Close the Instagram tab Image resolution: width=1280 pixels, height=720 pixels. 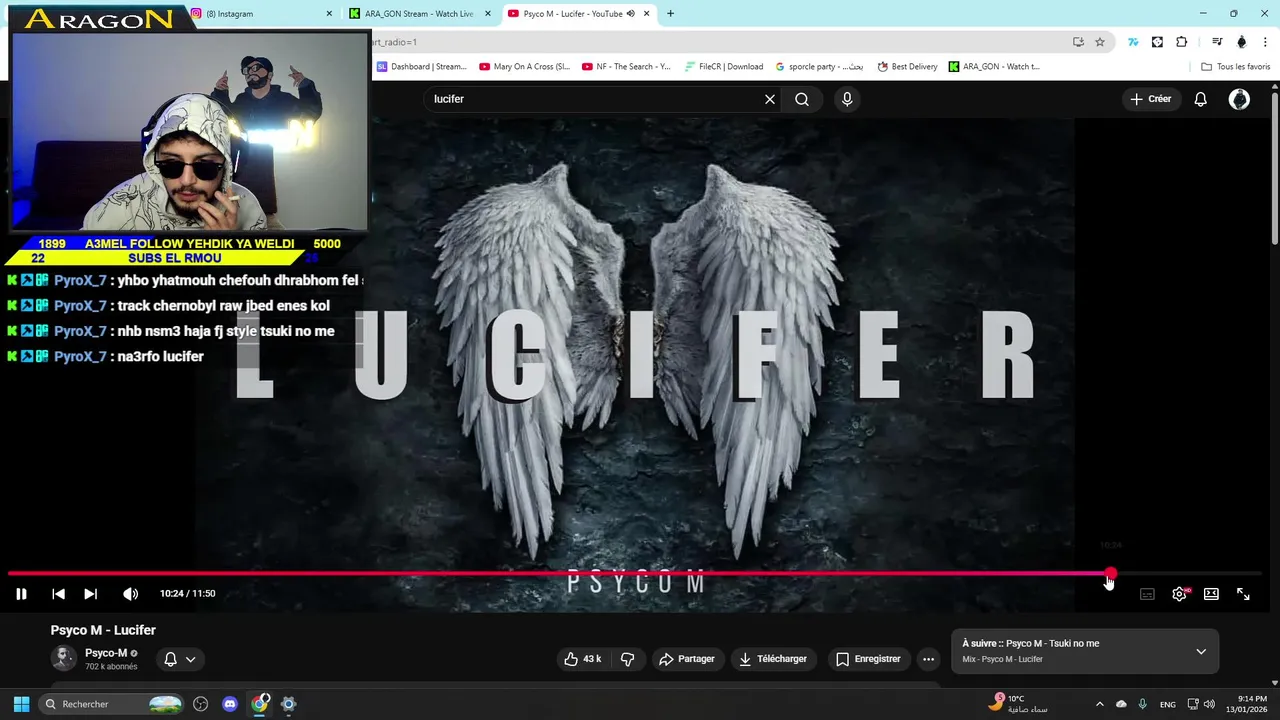pyautogui.click(x=329, y=14)
